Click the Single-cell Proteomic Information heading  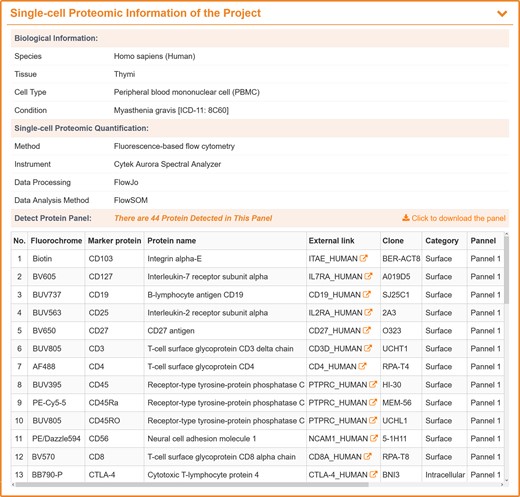point(135,13)
